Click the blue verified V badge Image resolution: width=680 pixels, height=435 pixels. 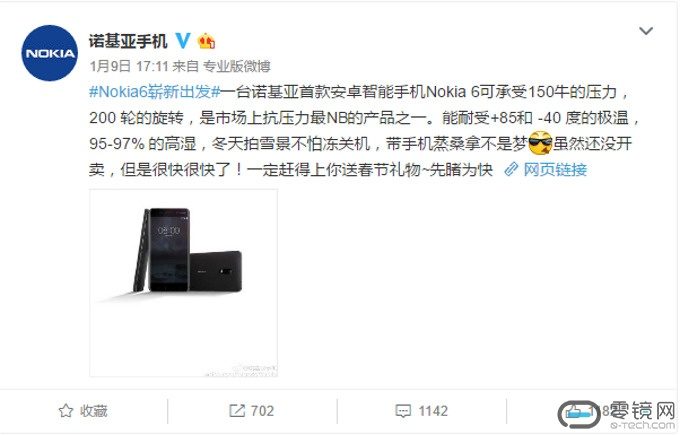click(x=183, y=41)
